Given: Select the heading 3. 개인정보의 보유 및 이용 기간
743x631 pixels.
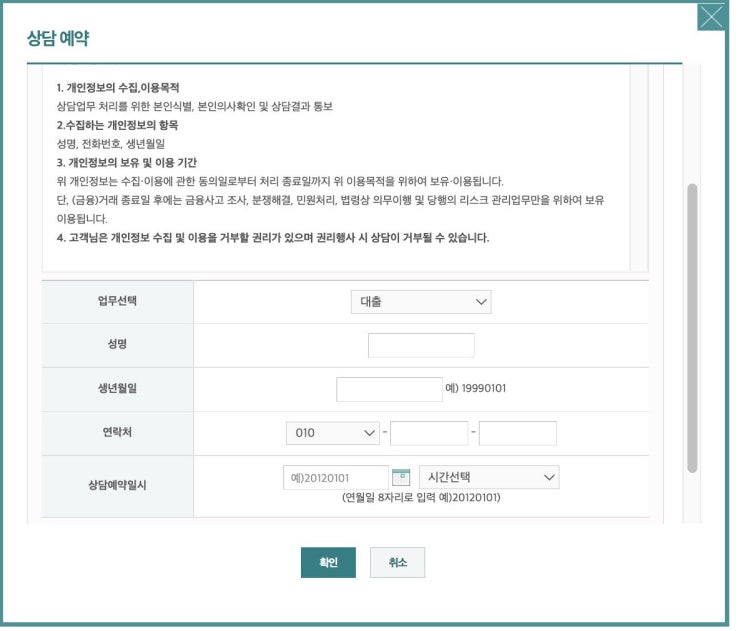Looking at the screenshot, I should [x=128, y=164].
